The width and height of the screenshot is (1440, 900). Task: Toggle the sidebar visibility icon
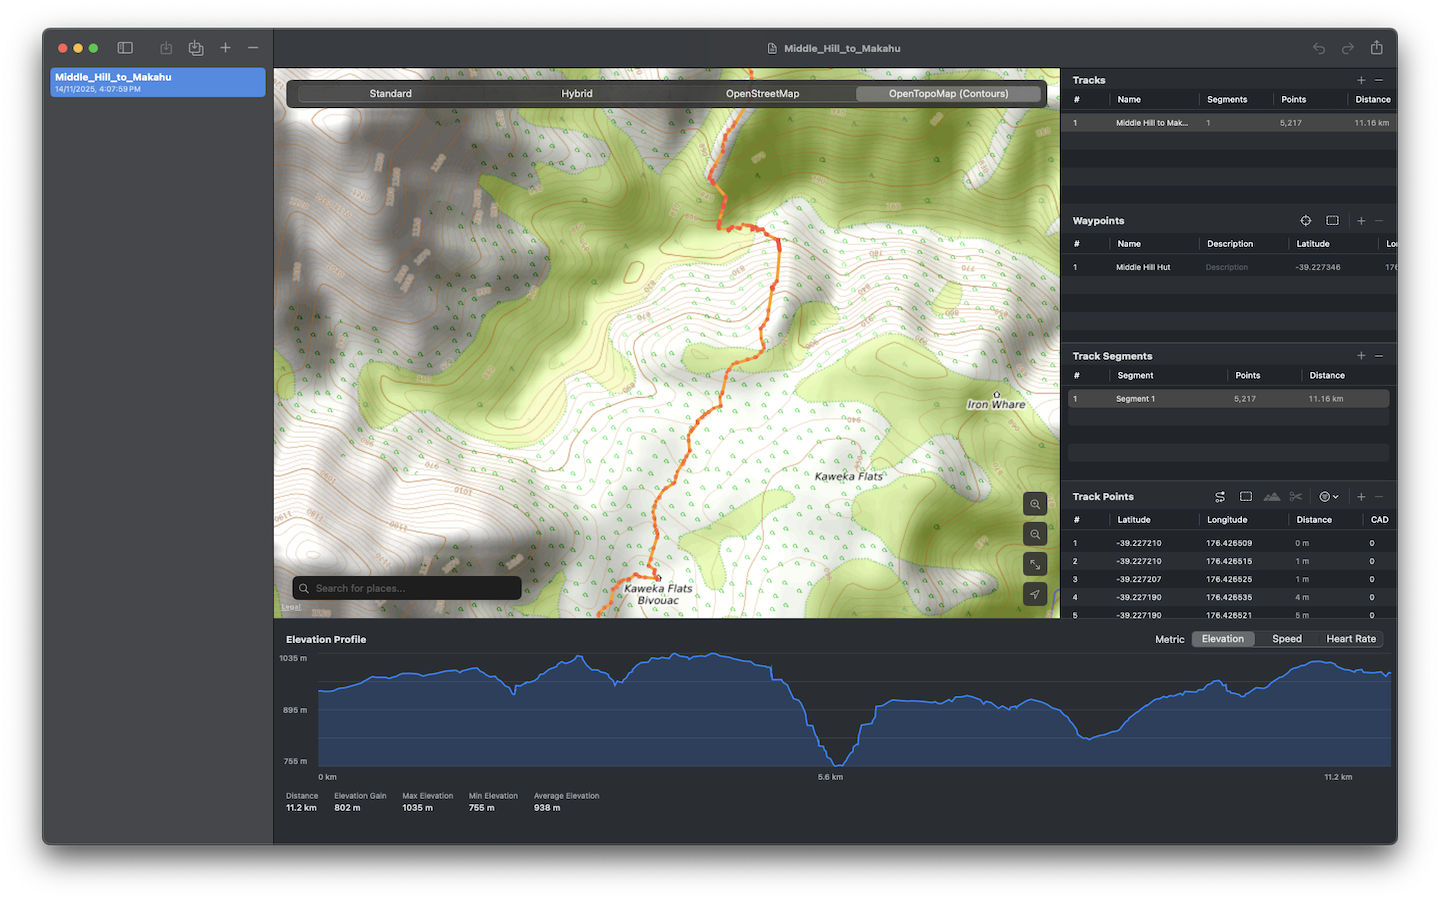125,47
